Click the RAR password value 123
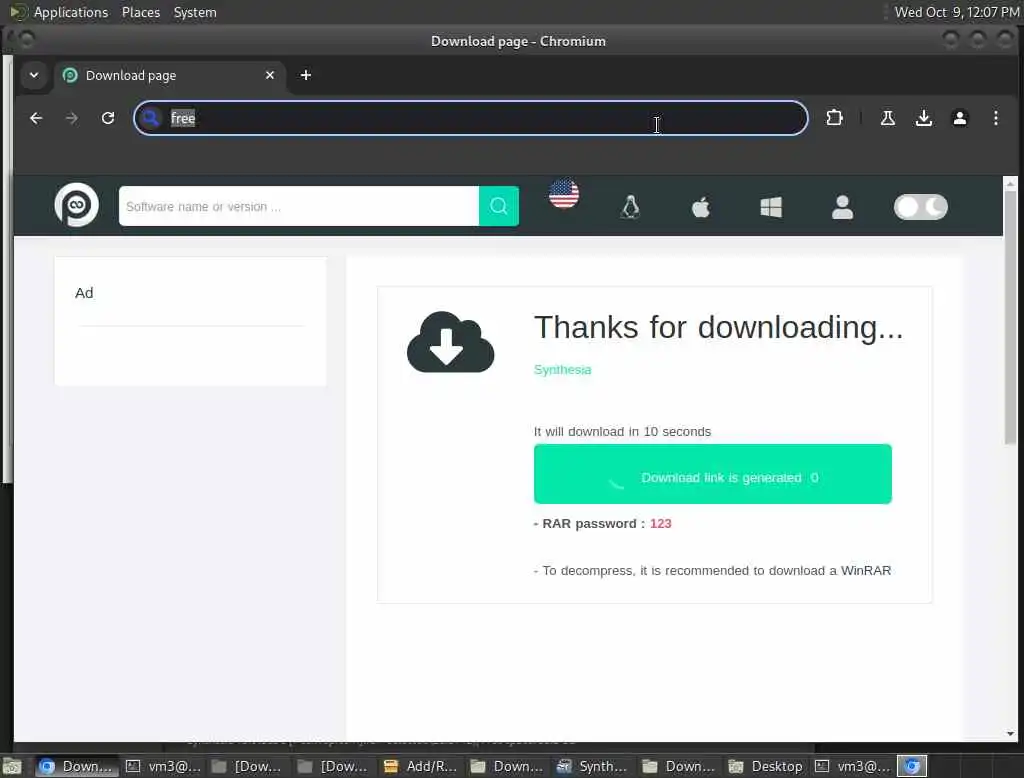The image size is (1024, 778). pos(660,524)
